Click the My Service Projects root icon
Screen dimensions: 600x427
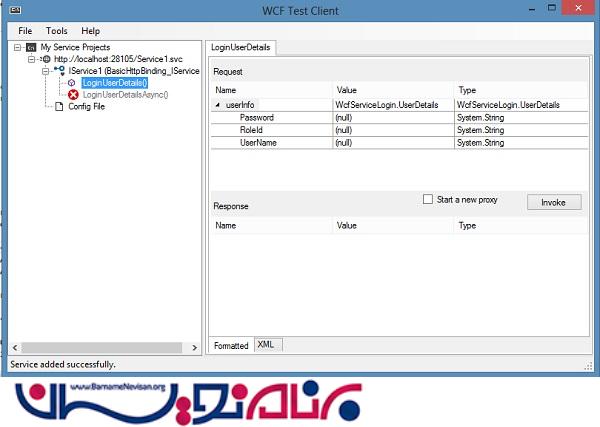pyautogui.click(x=32, y=47)
